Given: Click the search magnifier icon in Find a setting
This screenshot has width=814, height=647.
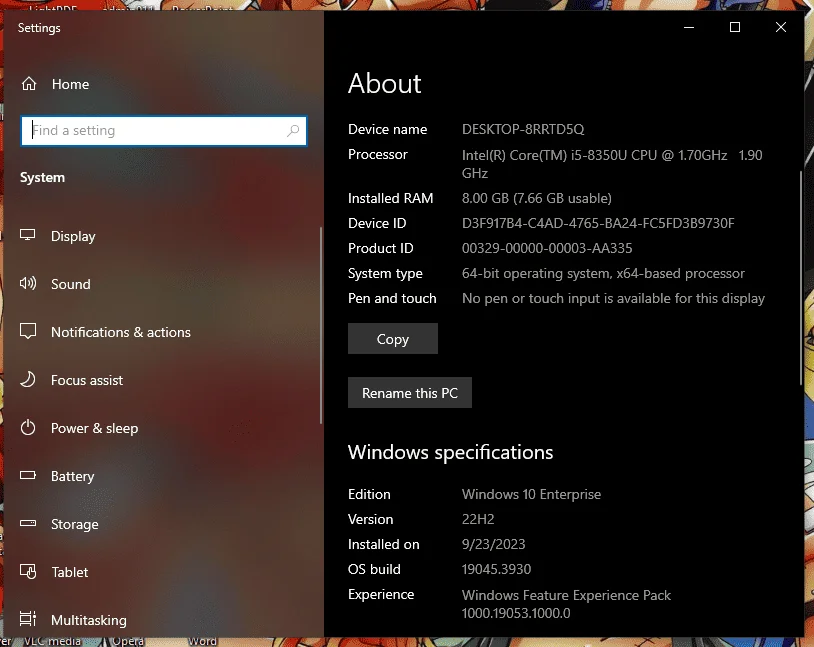Looking at the screenshot, I should pos(293,130).
